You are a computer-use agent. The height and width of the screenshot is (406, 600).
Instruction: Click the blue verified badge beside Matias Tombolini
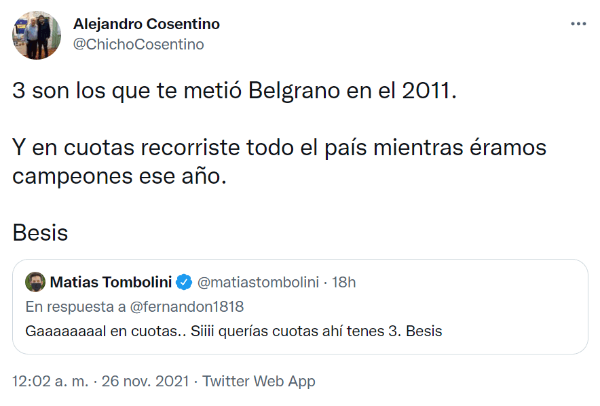click(x=185, y=281)
